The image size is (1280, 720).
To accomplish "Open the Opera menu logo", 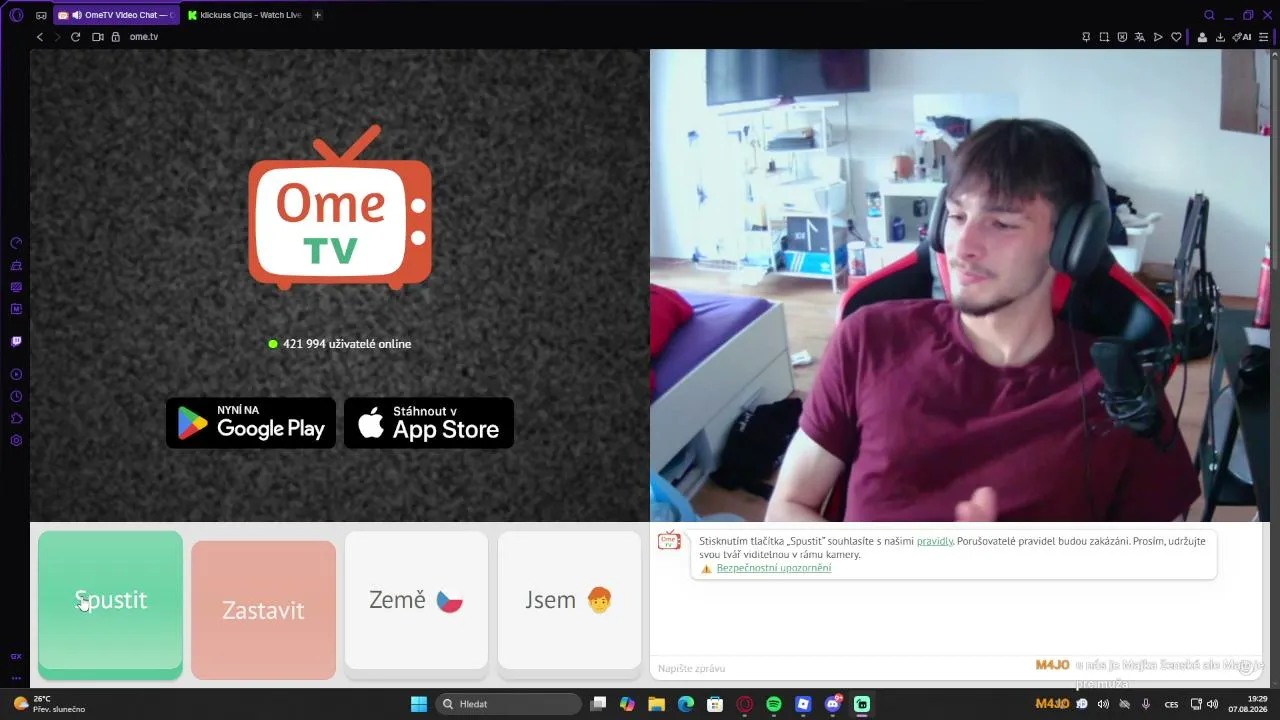I will [x=16, y=15].
